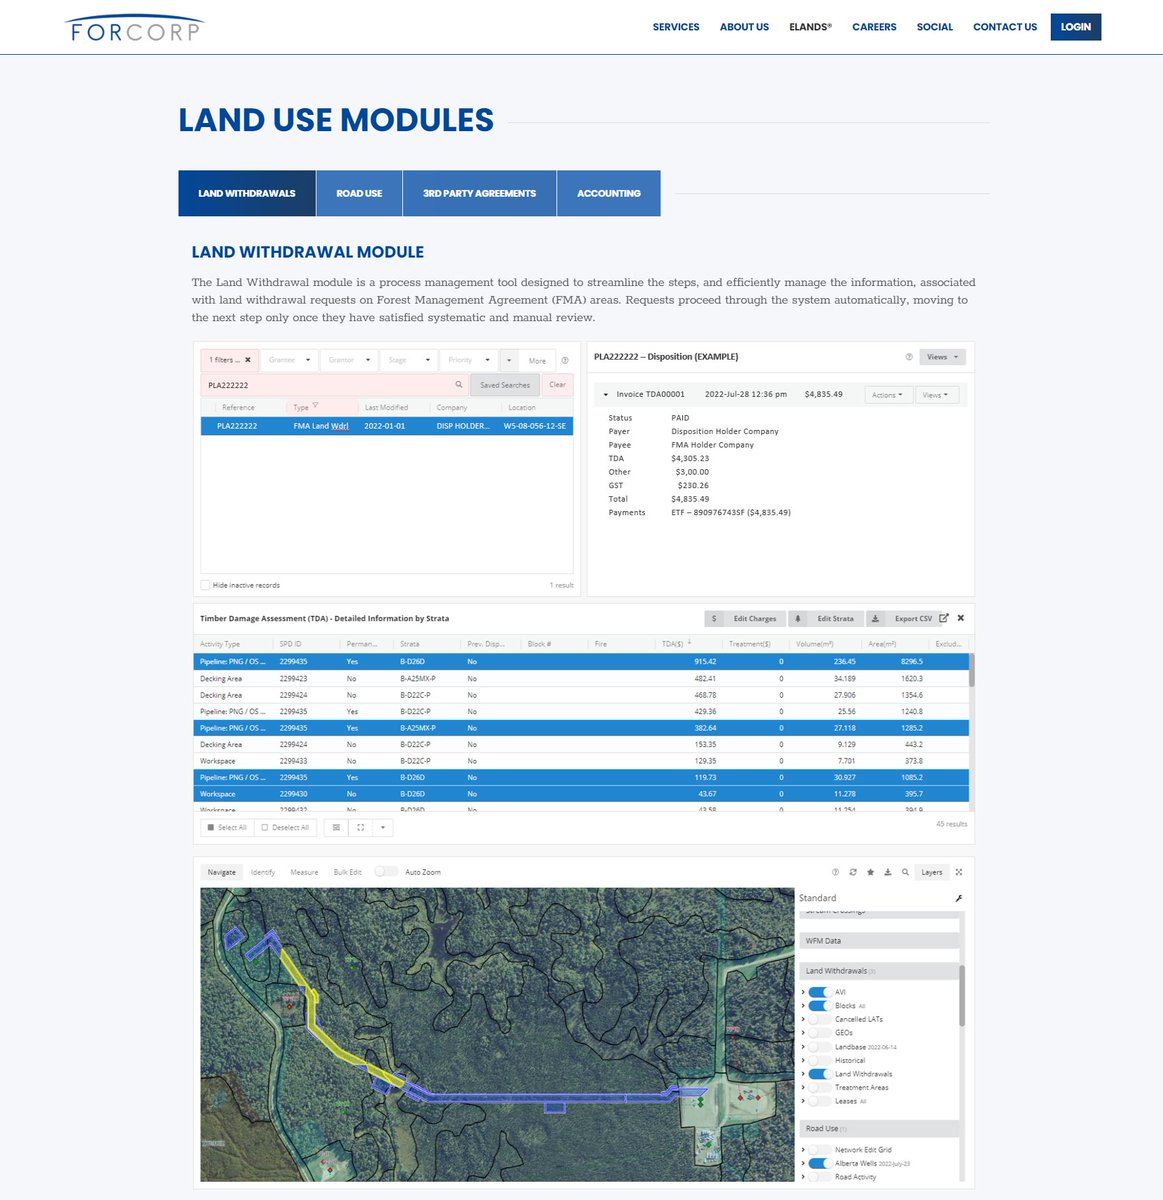Switch to the Road Use tab
Image resolution: width=1163 pixels, height=1200 pixels.
(359, 193)
